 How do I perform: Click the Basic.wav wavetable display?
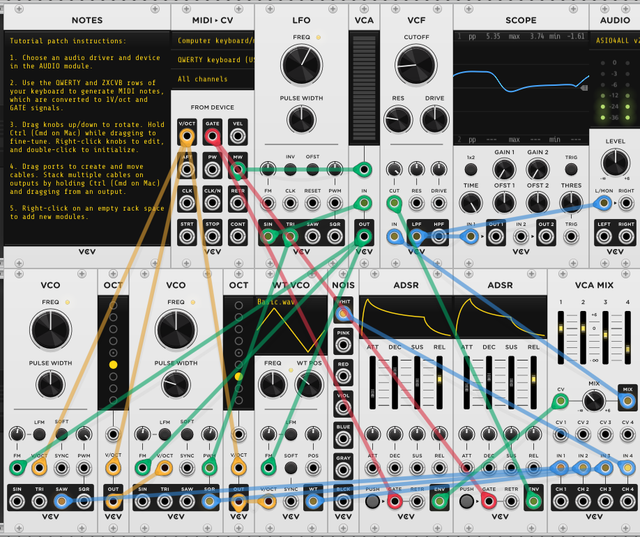tap(291, 325)
